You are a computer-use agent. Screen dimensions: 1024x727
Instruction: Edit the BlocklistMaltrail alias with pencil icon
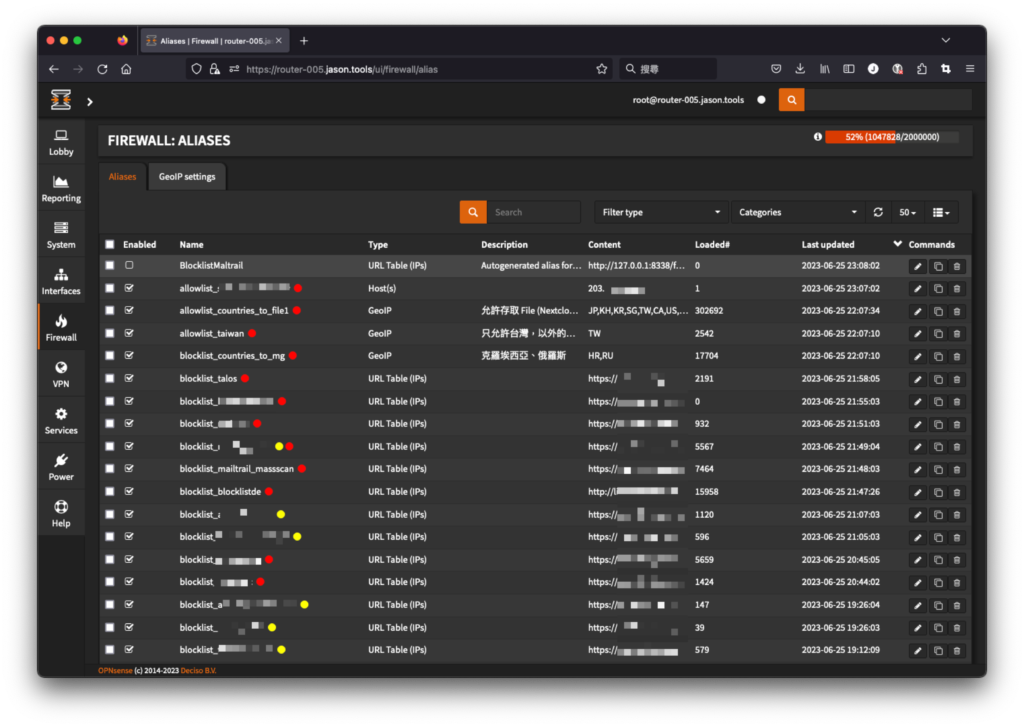coord(918,266)
